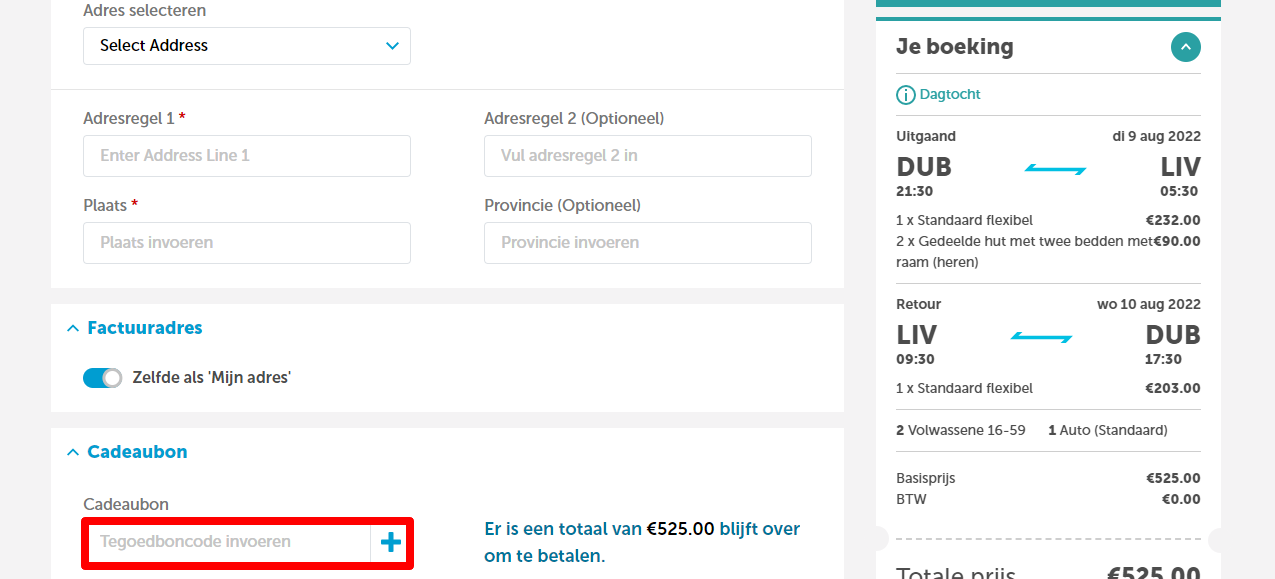Open the Select Address dropdown
Viewport: 1275px width, 579px height.
[247, 46]
